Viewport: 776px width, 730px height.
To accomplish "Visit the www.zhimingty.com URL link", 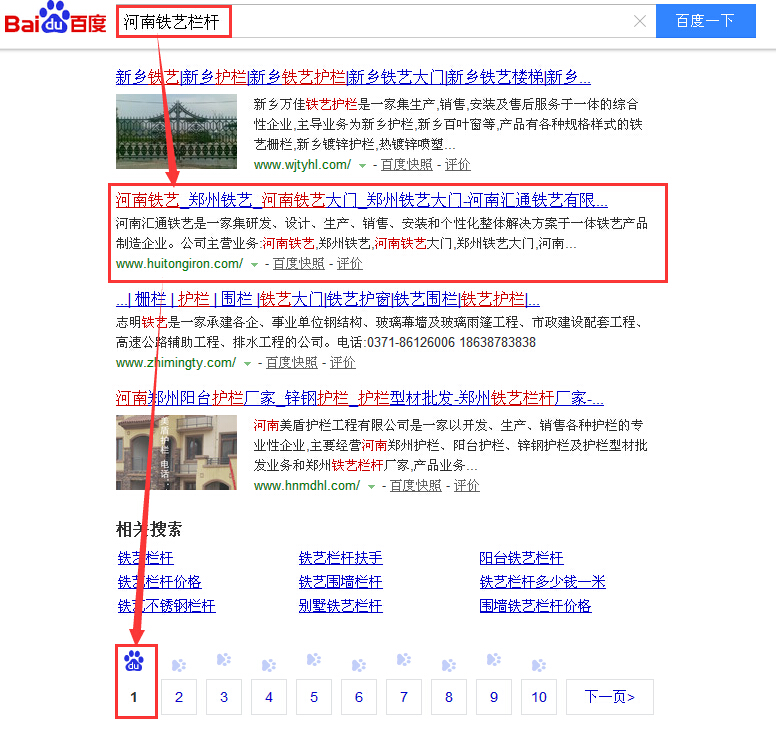I will [176, 363].
